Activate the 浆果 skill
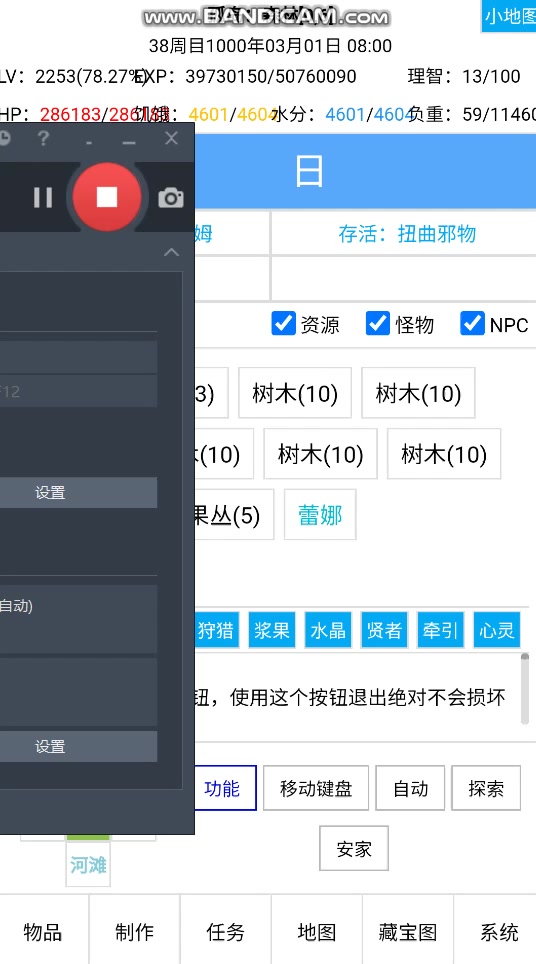Viewport: 536px width, 964px height. pyautogui.click(x=272, y=630)
